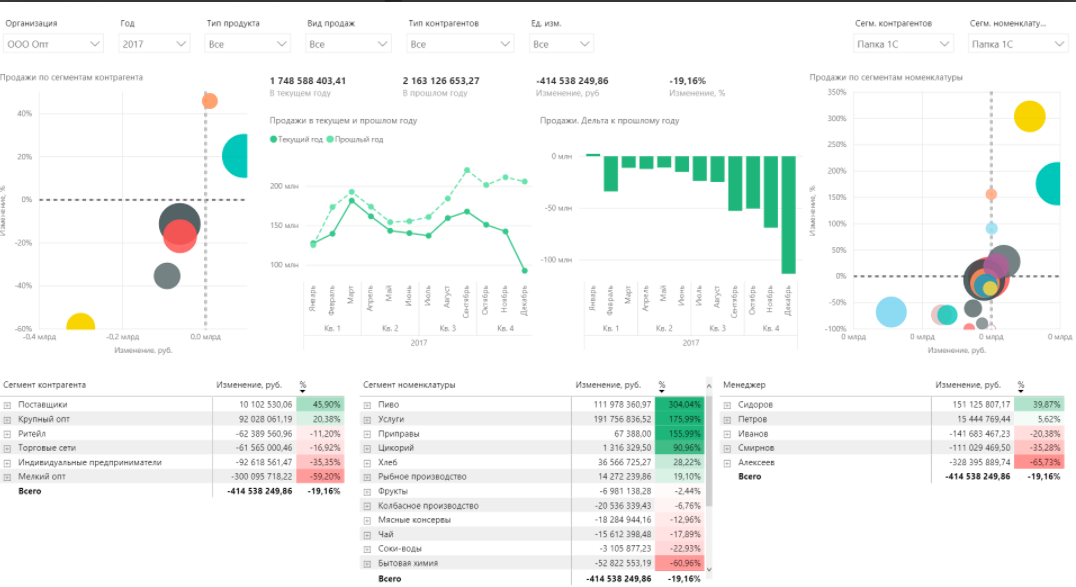Viewport: 1076px width, 587px height.
Task: Click the sort arrow under % in manager table
Action: pyautogui.click(x=1021, y=389)
